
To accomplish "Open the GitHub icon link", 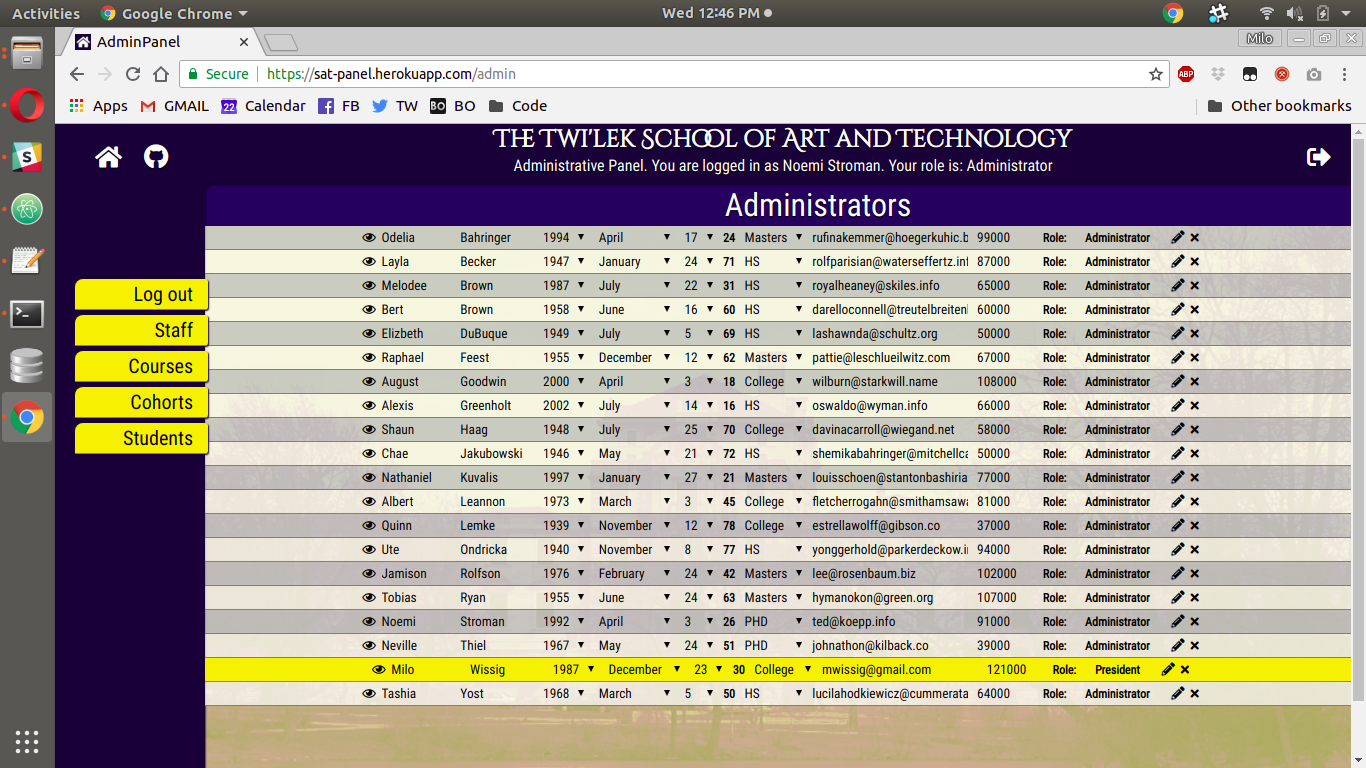I will tap(156, 157).
